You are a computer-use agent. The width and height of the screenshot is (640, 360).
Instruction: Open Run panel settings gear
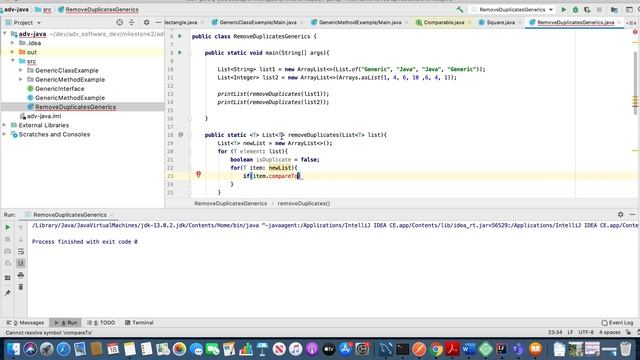(620, 214)
